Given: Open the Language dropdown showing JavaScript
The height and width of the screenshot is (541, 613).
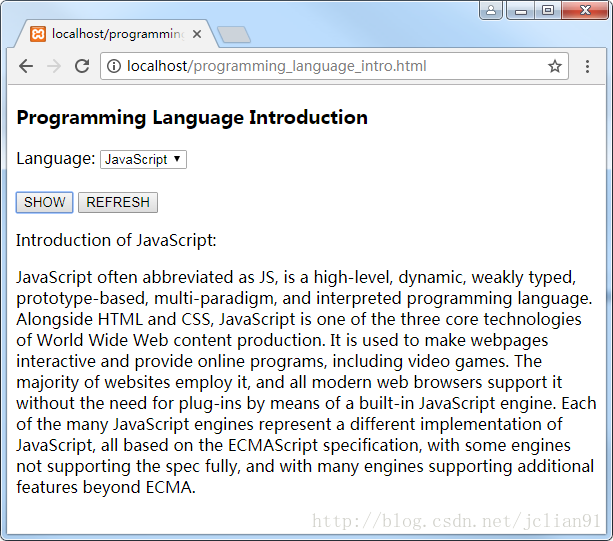Looking at the screenshot, I should (143, 159).
